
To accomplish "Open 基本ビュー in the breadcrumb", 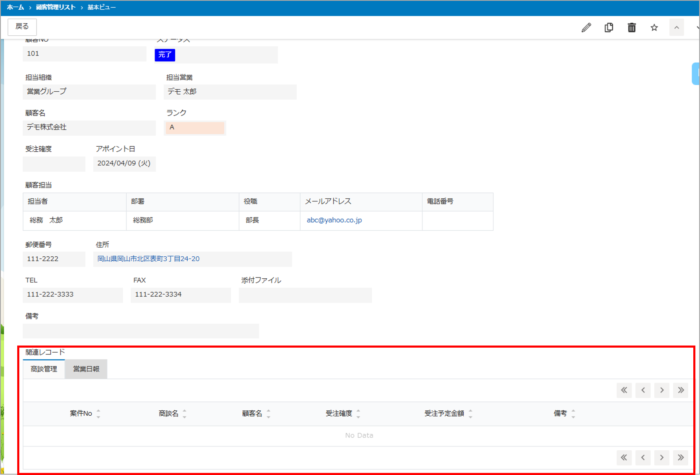I will pos(102,8).
